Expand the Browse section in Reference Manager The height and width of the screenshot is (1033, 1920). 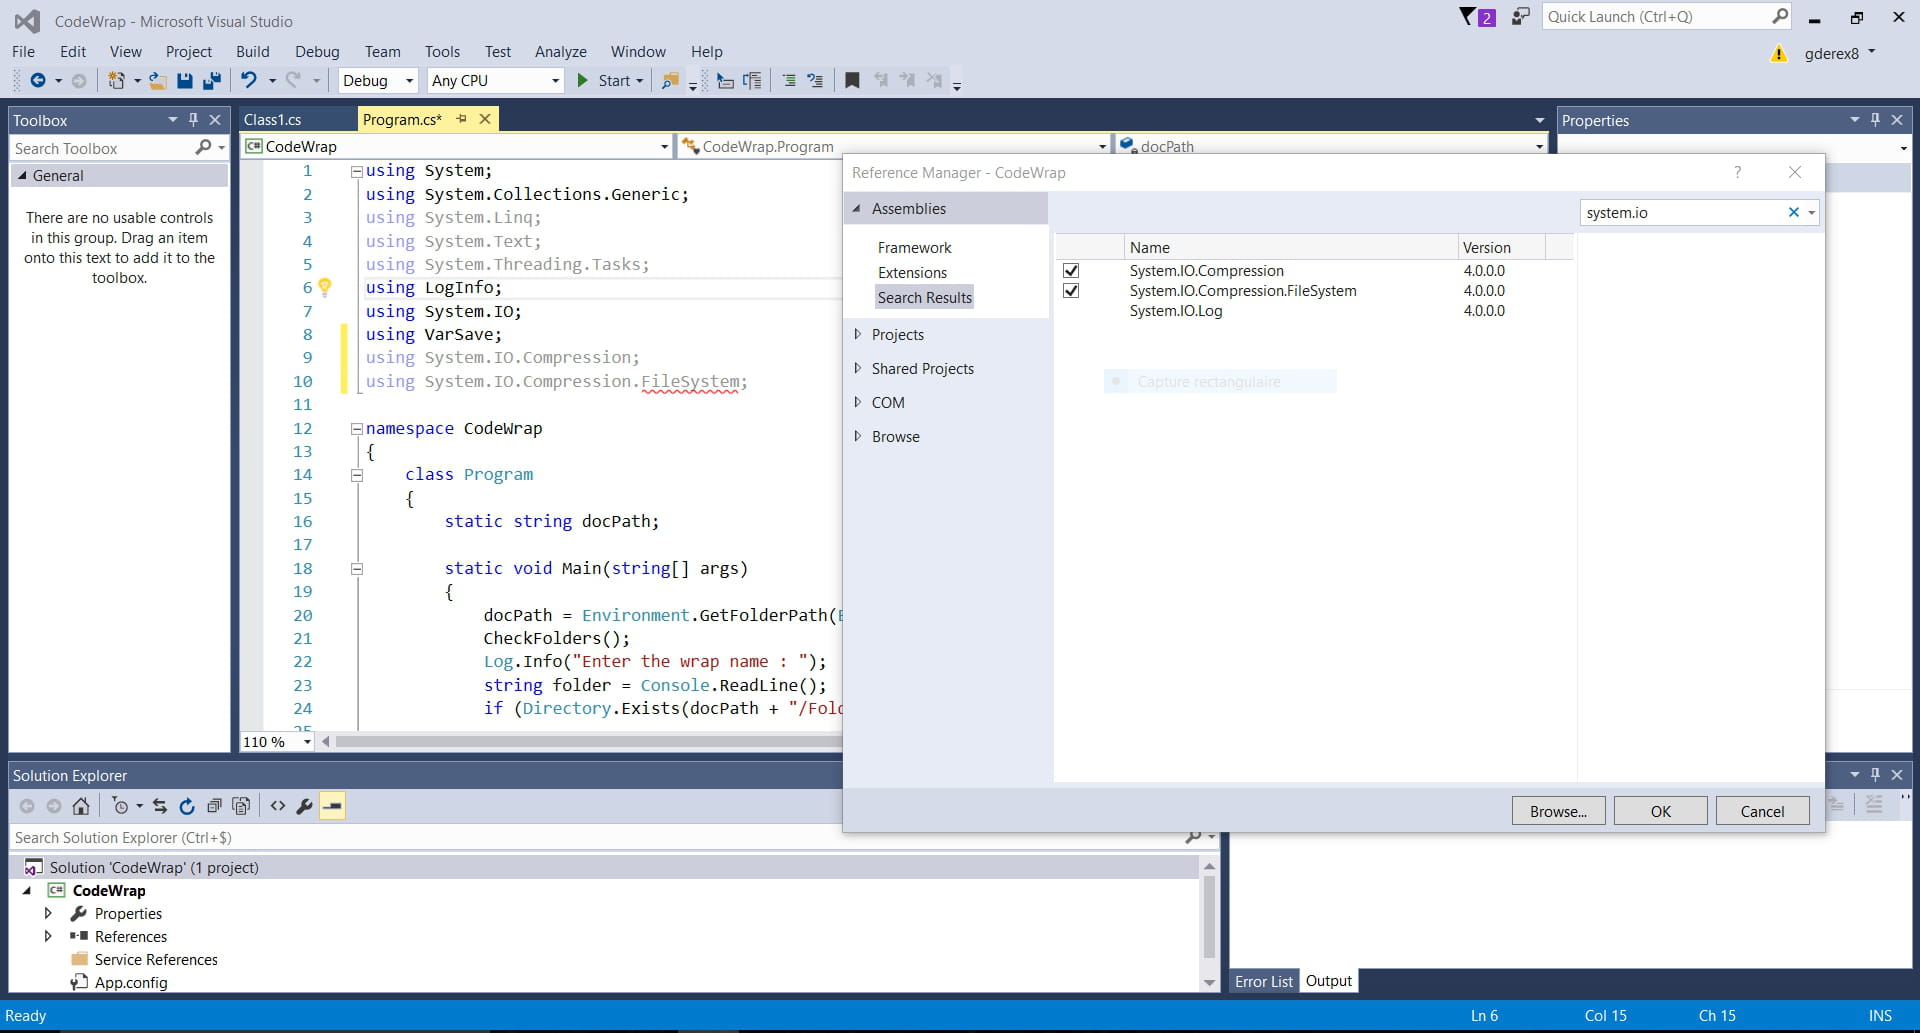[857, 437]
